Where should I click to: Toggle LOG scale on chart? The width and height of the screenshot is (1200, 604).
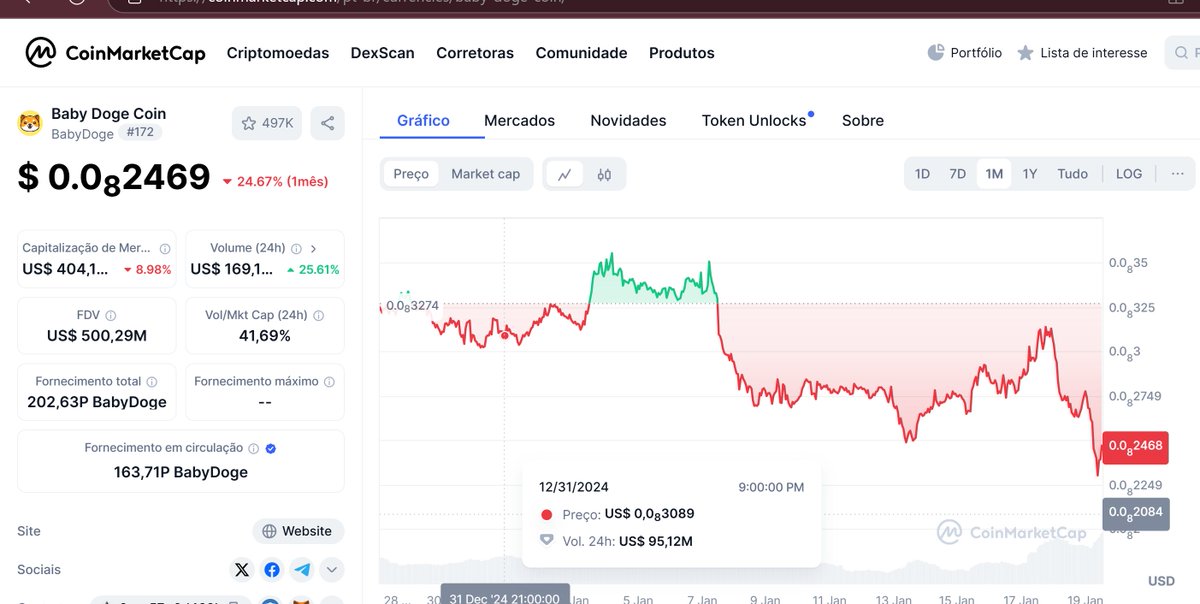[x=1129, y=174]
